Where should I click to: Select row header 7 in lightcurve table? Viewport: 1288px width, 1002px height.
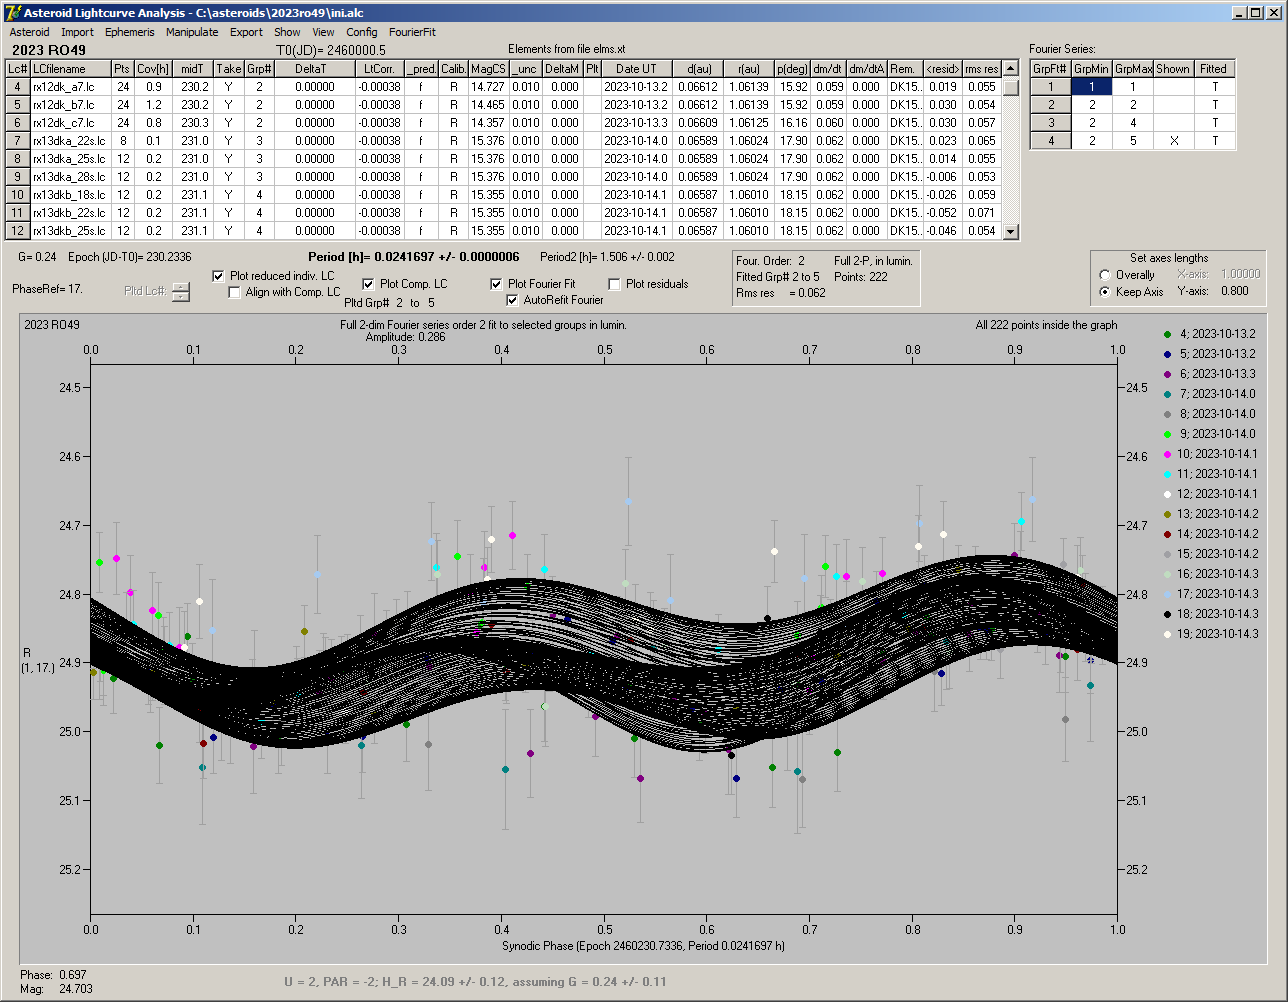pos(17,141)
